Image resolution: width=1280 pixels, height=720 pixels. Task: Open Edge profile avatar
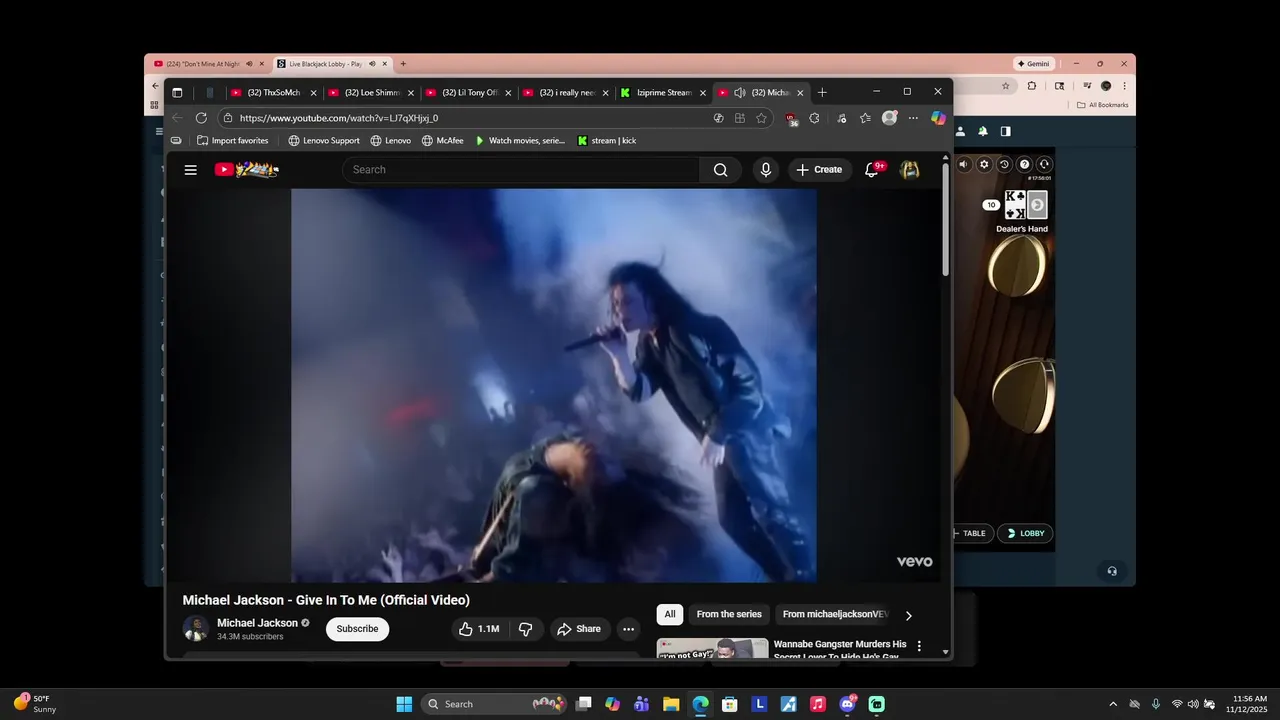[x=889, y=118]
